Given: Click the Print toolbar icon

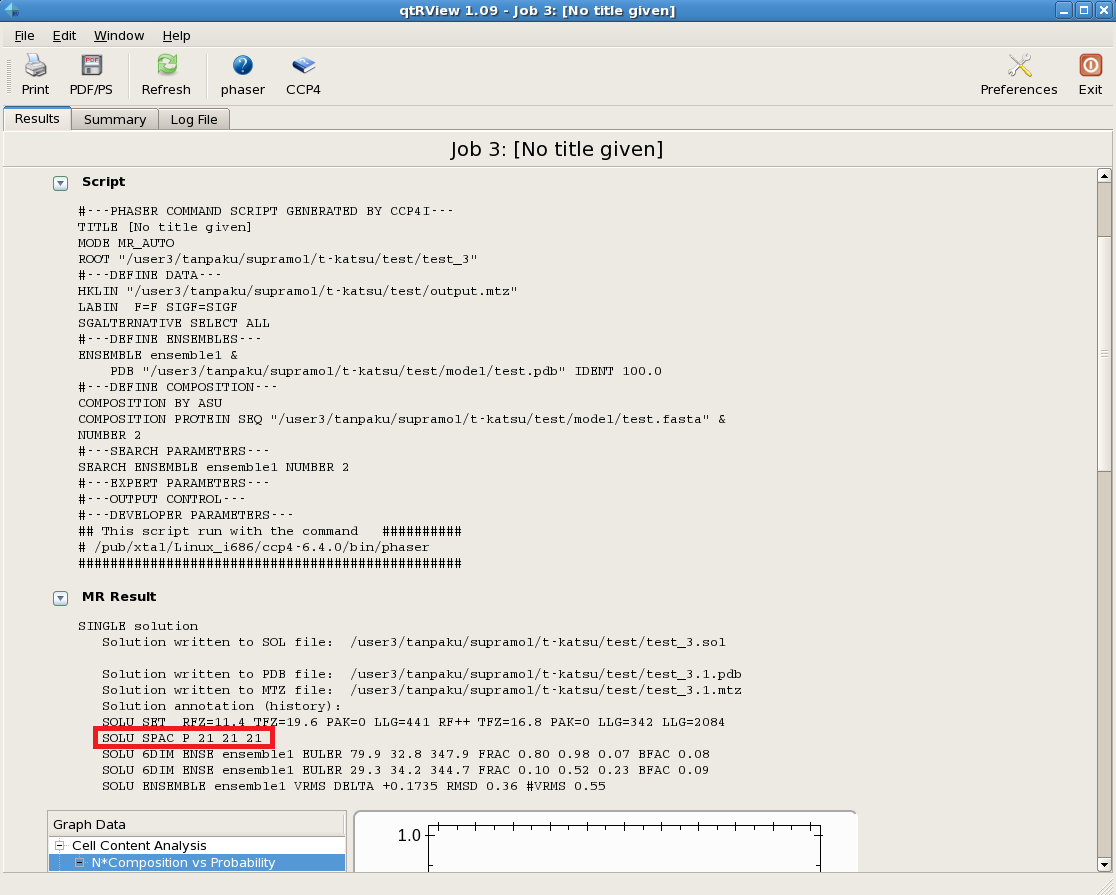Looking at the screenshot, I should 35,66.
